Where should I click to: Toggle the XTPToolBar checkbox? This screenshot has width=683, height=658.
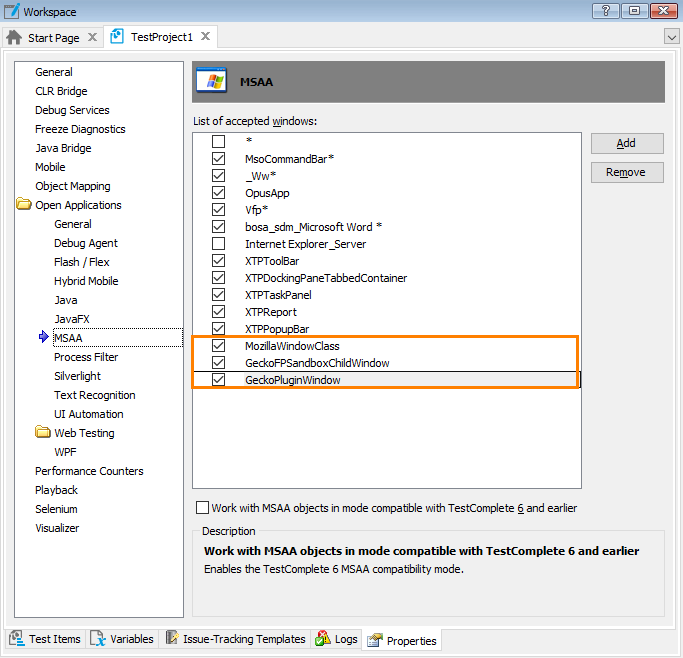coord(219,260)
